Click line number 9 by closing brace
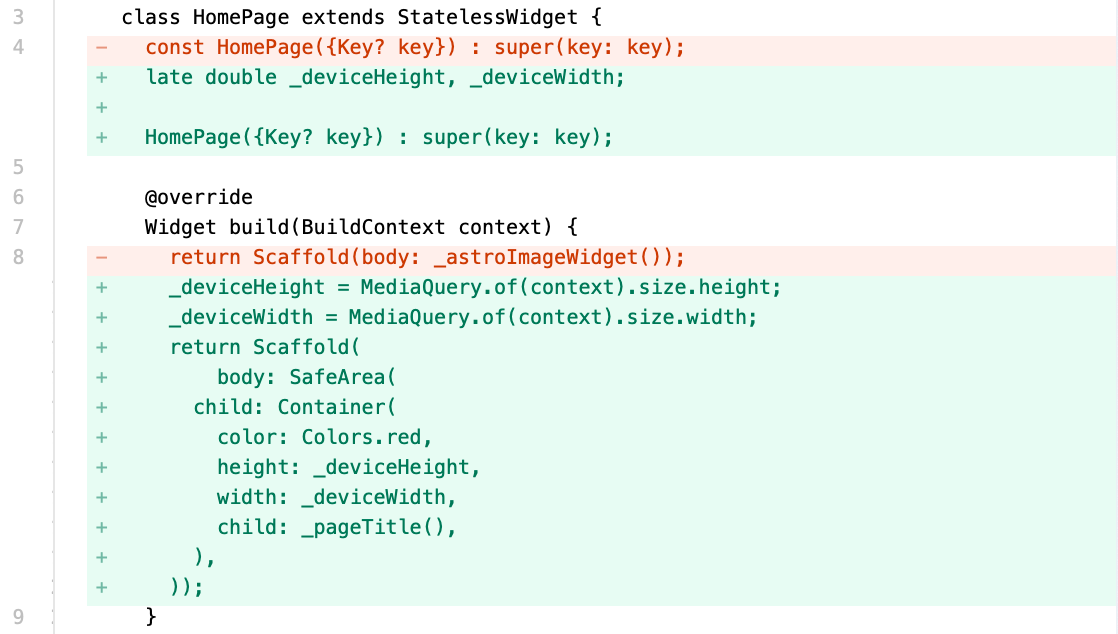The width and height of the screenshot is (1118, 634). click(x=19, y=617)
